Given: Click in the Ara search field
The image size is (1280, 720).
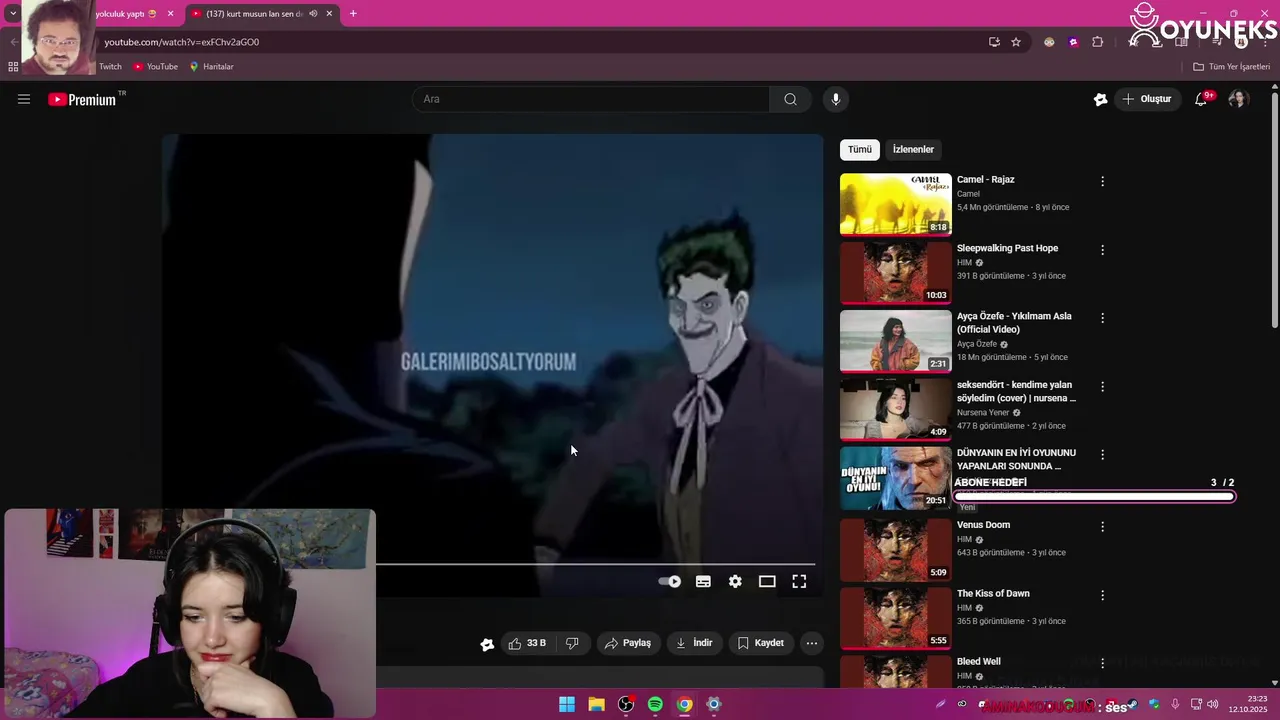Looking at the screenshot, I should (591, 99).
